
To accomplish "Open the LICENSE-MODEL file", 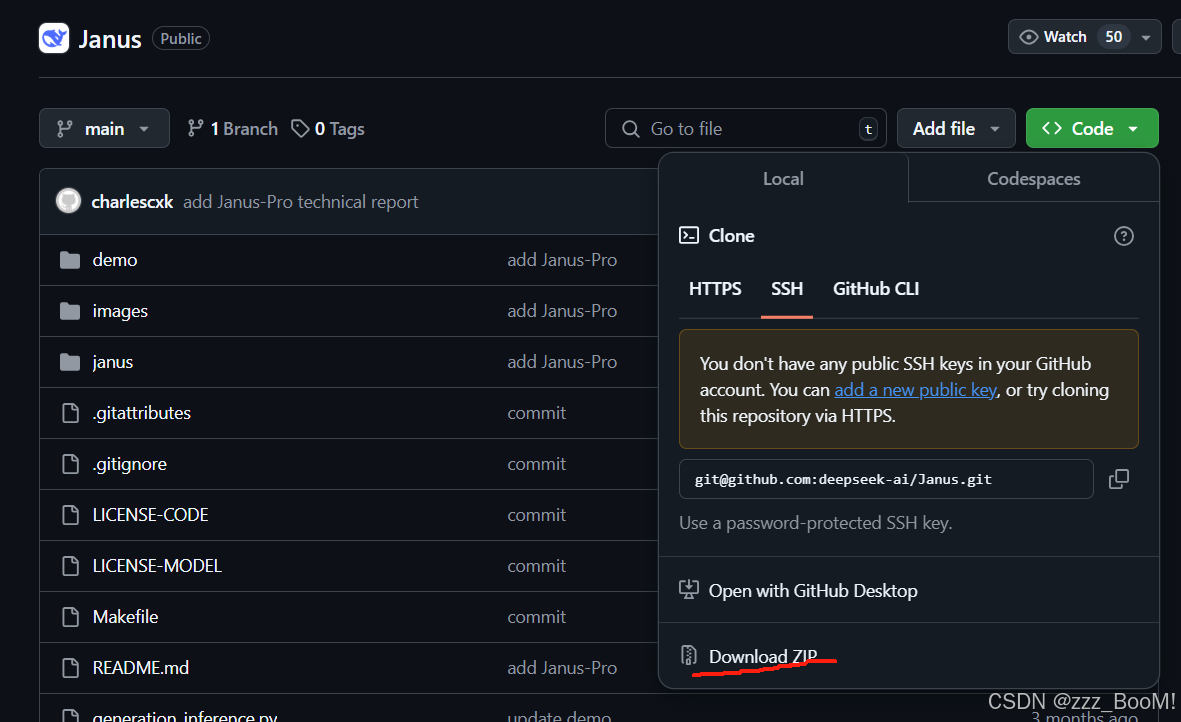I will tap(157, 565).
